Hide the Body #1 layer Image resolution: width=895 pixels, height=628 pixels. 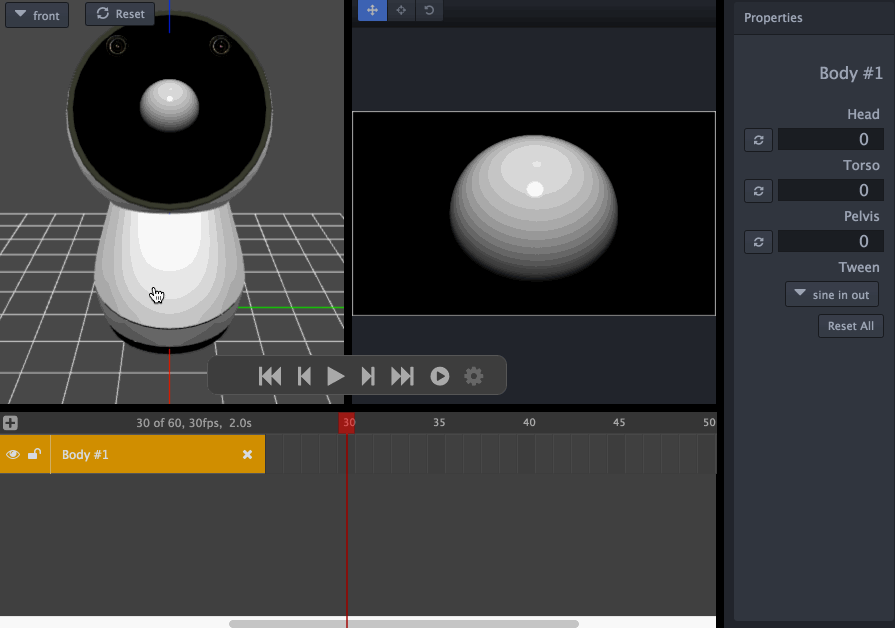coord(13,454)
